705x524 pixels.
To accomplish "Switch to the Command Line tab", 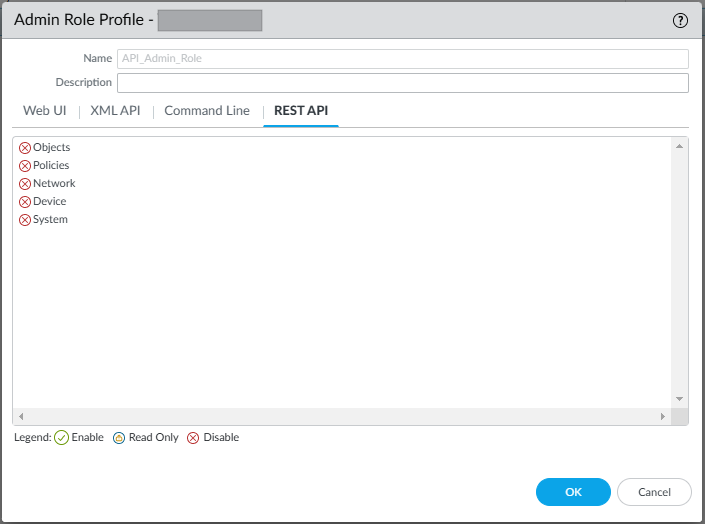I will [x=207, y=111].
